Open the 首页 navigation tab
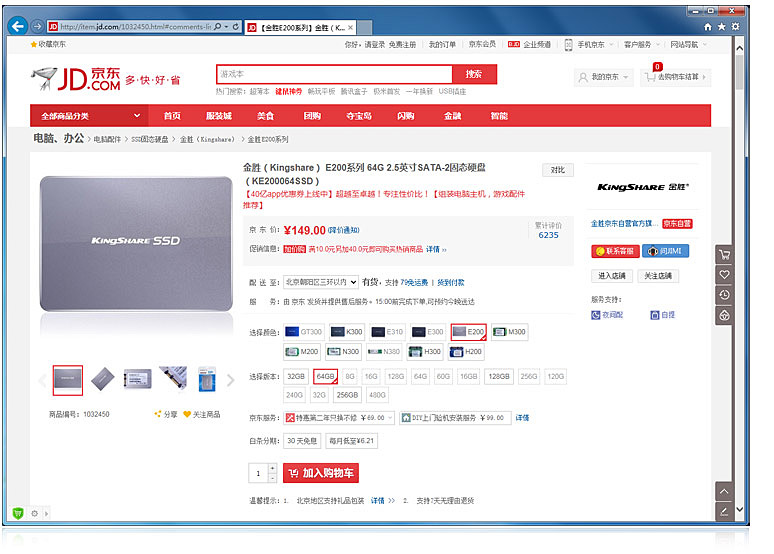This screenshot has height=554, width=774. point(172,116)
